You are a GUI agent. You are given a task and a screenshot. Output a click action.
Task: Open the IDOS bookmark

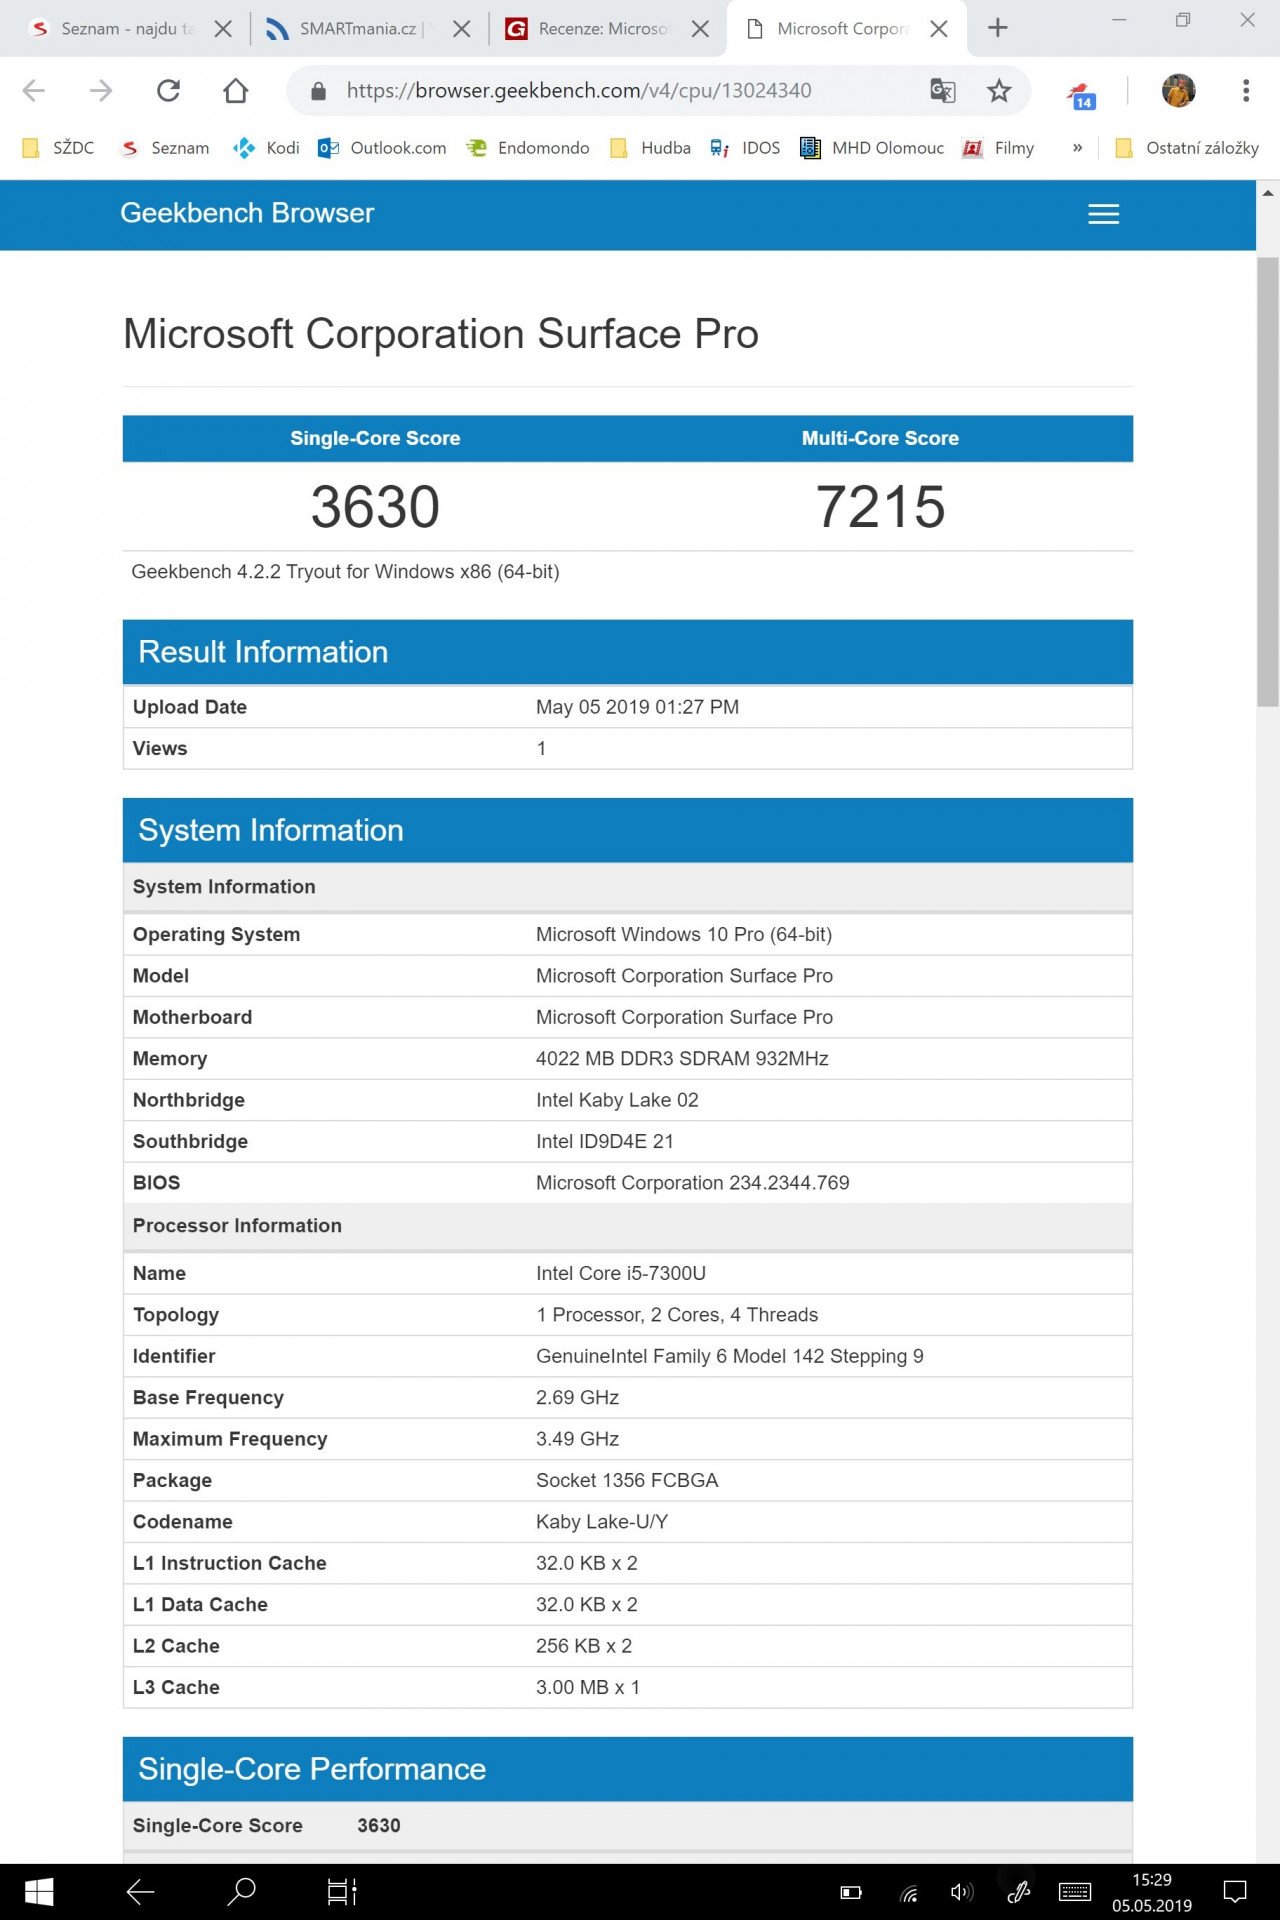pyautogui.click(x=745, y=148)
